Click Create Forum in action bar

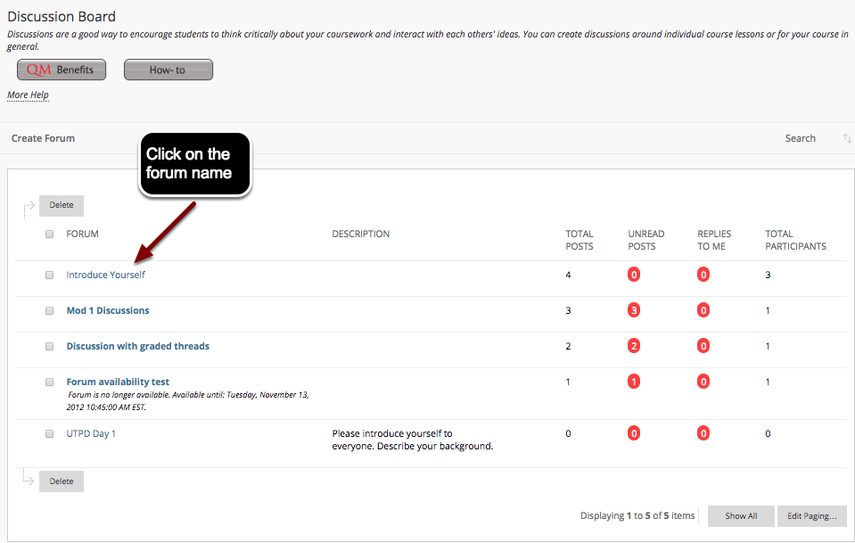[x=43, y=138]
